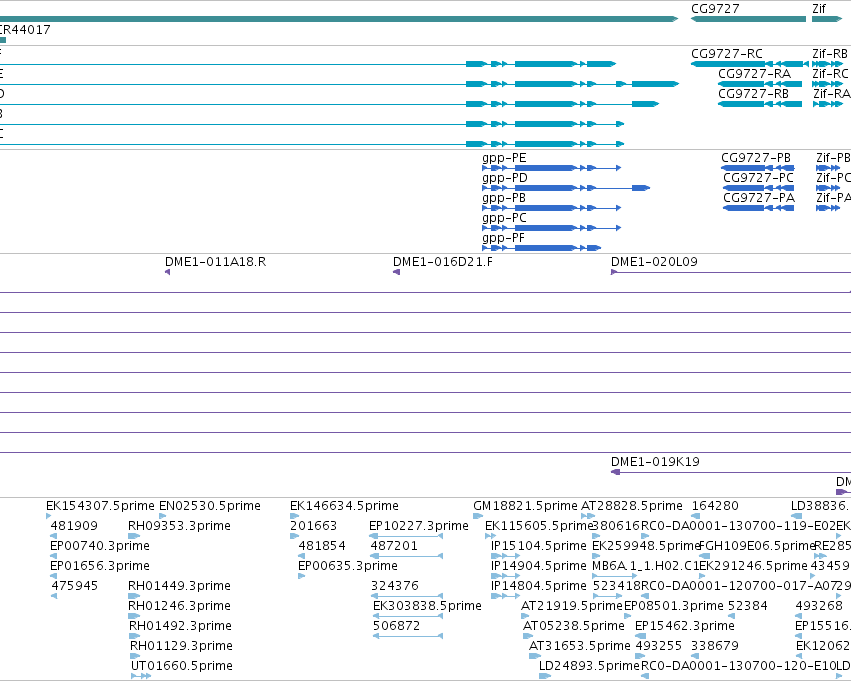Select the CG9727-PC protein label

coord(758,178)
